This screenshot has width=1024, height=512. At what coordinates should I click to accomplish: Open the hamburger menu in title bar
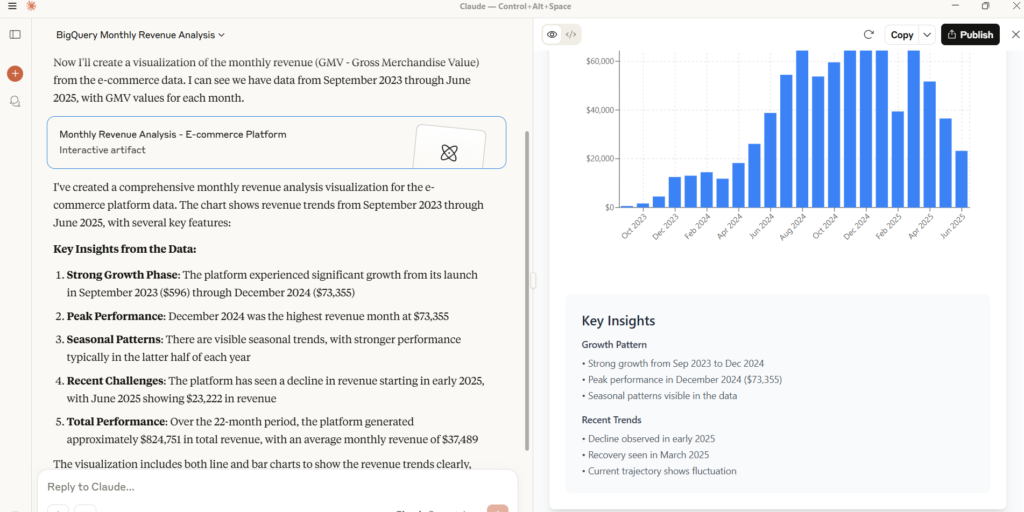11,6
